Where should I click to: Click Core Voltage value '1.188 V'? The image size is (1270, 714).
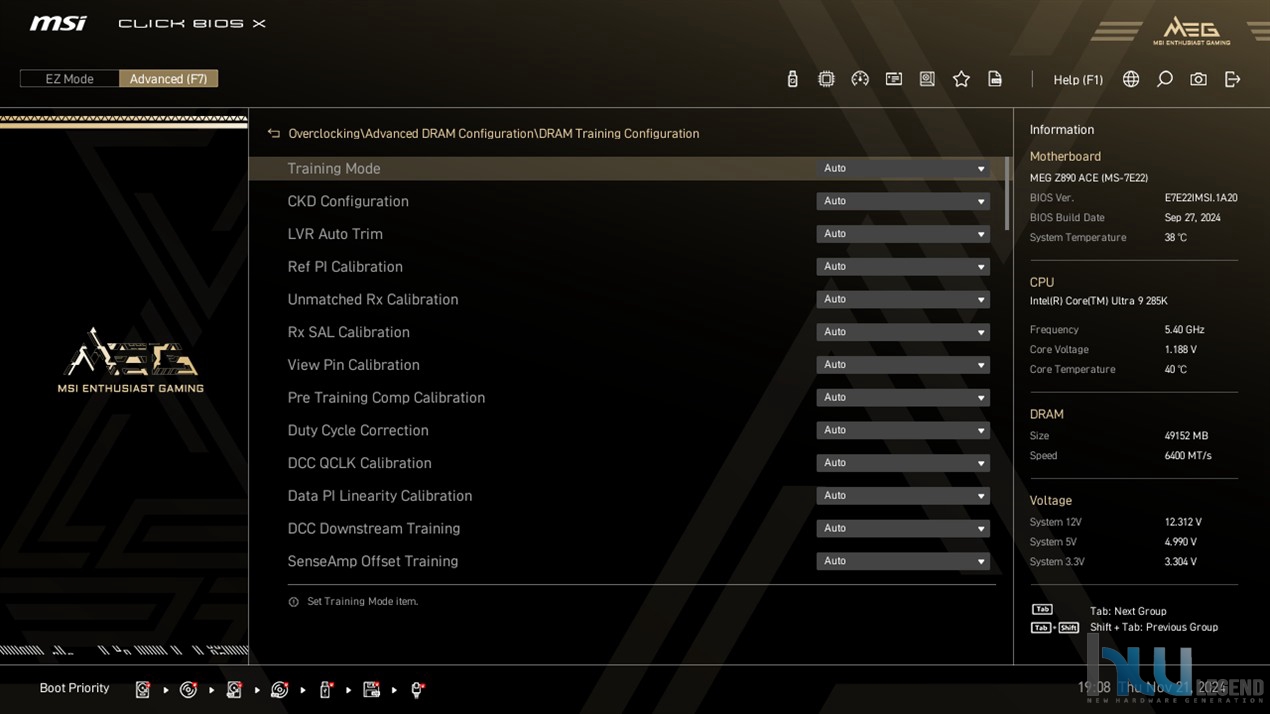pos(1181,350)
